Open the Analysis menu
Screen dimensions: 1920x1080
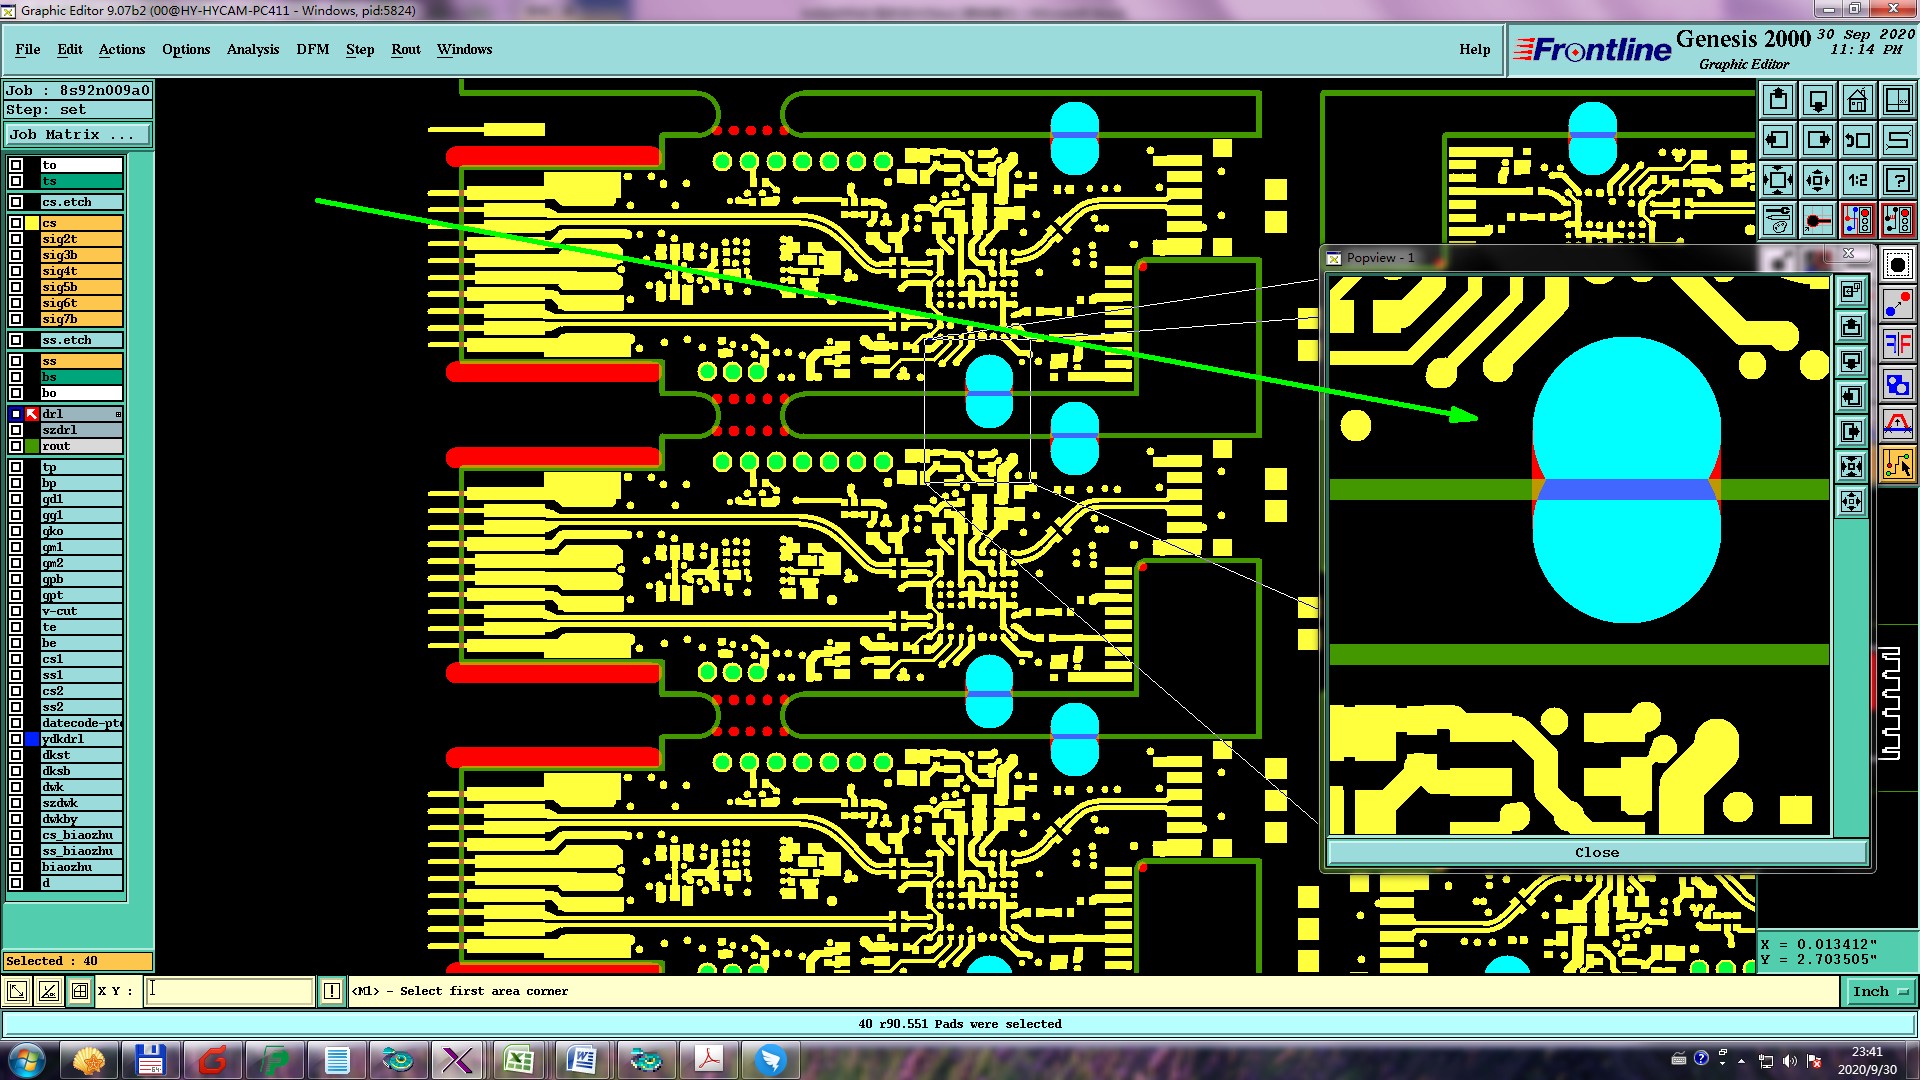pyautogui.click(x=252, y=49)
